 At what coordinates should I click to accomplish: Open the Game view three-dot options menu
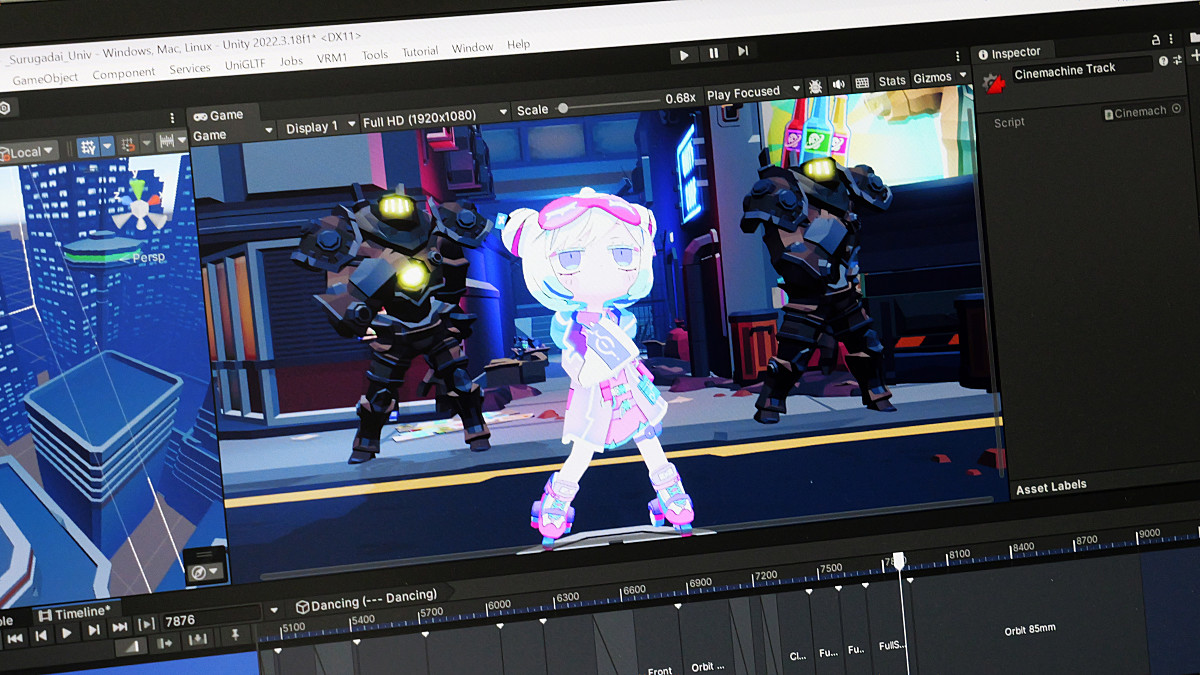pyautogui.click(x=958, y=55)
